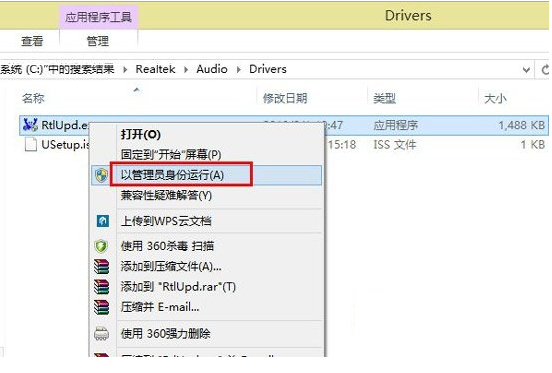Choose 压缩并 E-mail... entry
Screen dimensions: 552x373
point(160,307)
